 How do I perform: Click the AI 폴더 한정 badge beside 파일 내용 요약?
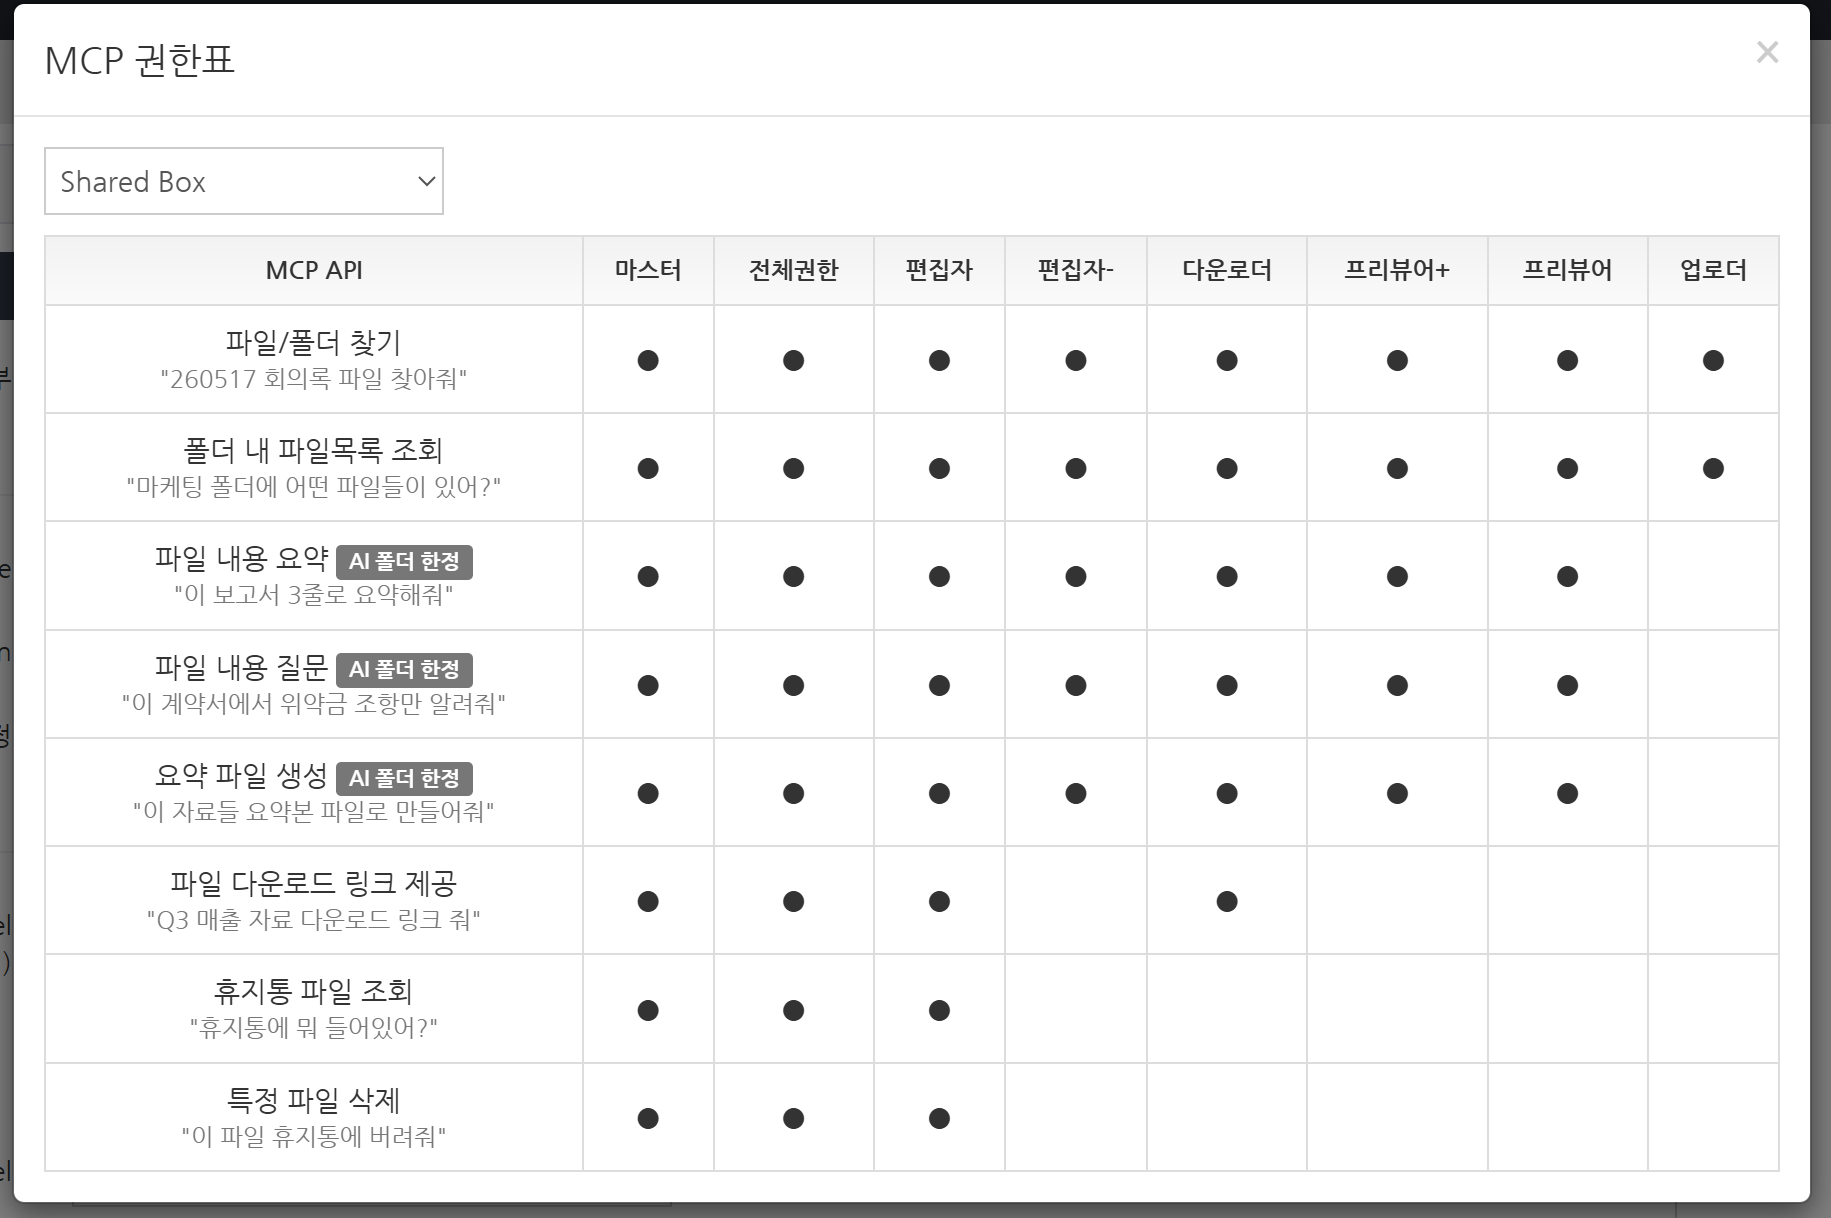coord(404,561)
